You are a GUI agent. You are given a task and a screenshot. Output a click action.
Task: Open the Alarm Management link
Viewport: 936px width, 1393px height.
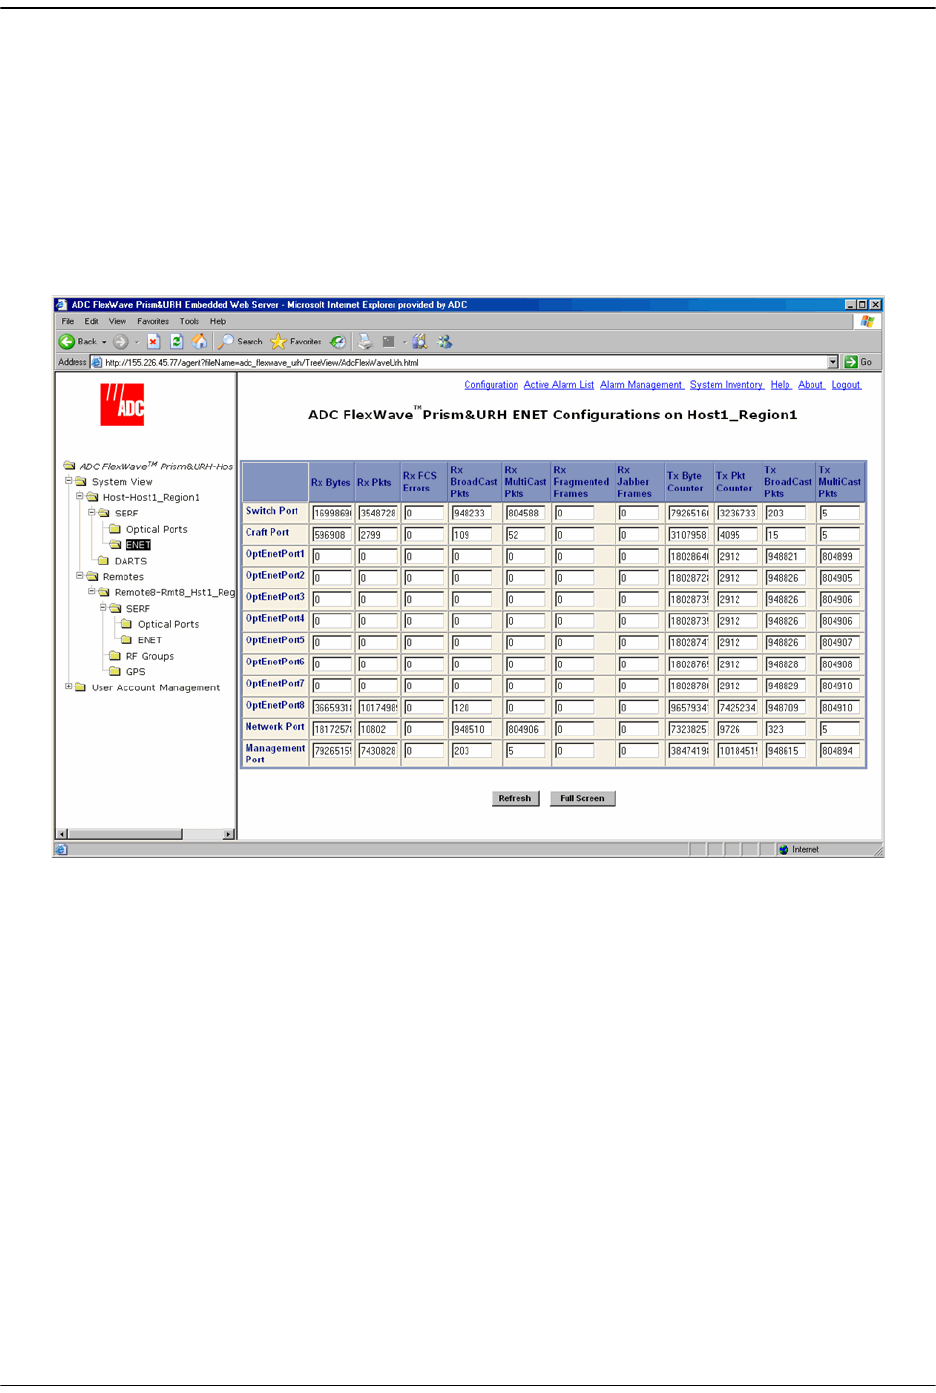(641, 385)
